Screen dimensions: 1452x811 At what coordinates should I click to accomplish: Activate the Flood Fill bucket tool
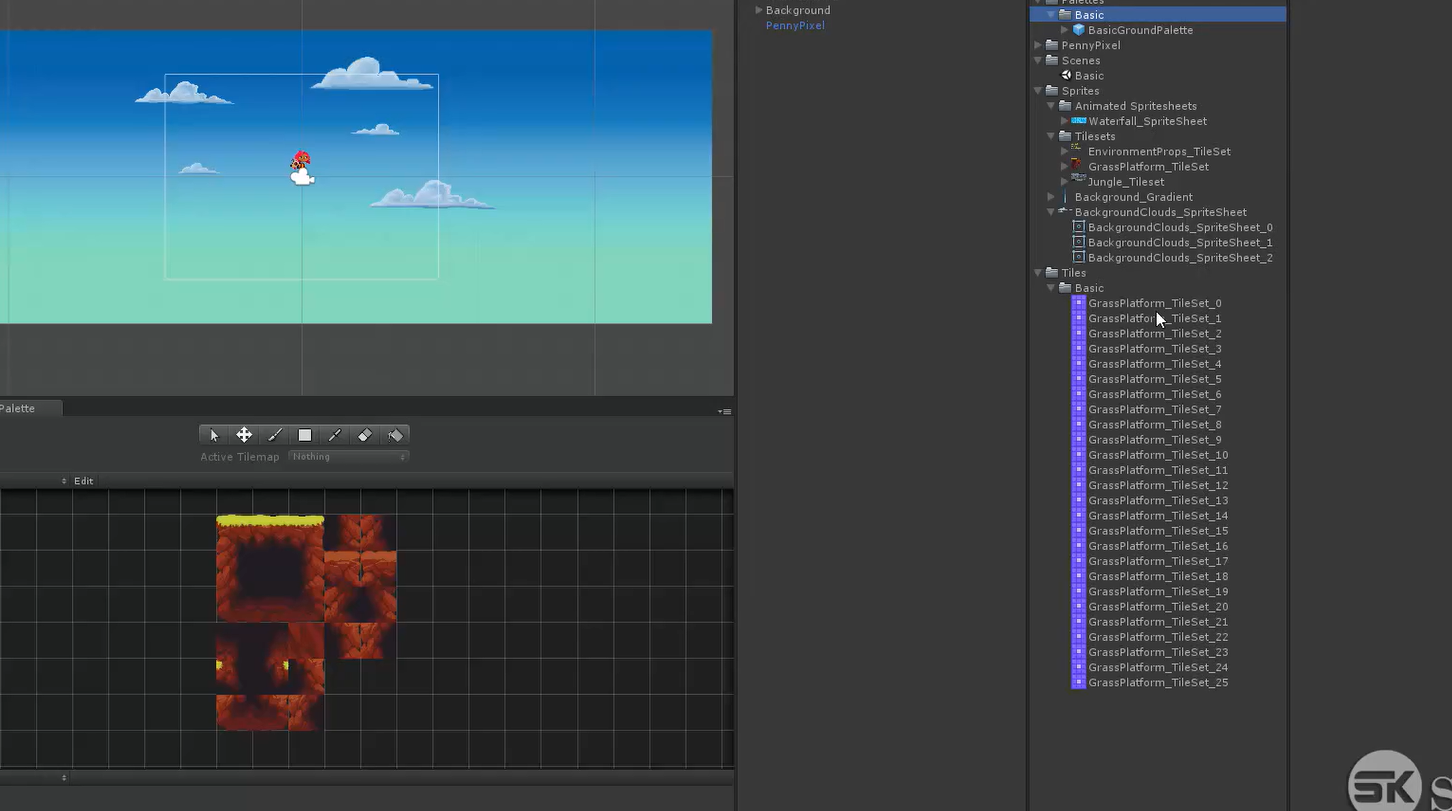point(396,435)
